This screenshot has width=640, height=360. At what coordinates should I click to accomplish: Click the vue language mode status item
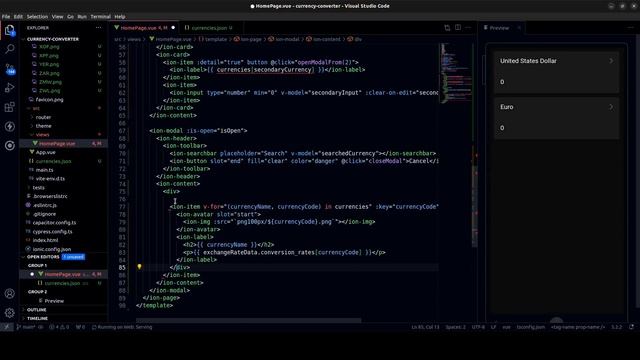507,327
